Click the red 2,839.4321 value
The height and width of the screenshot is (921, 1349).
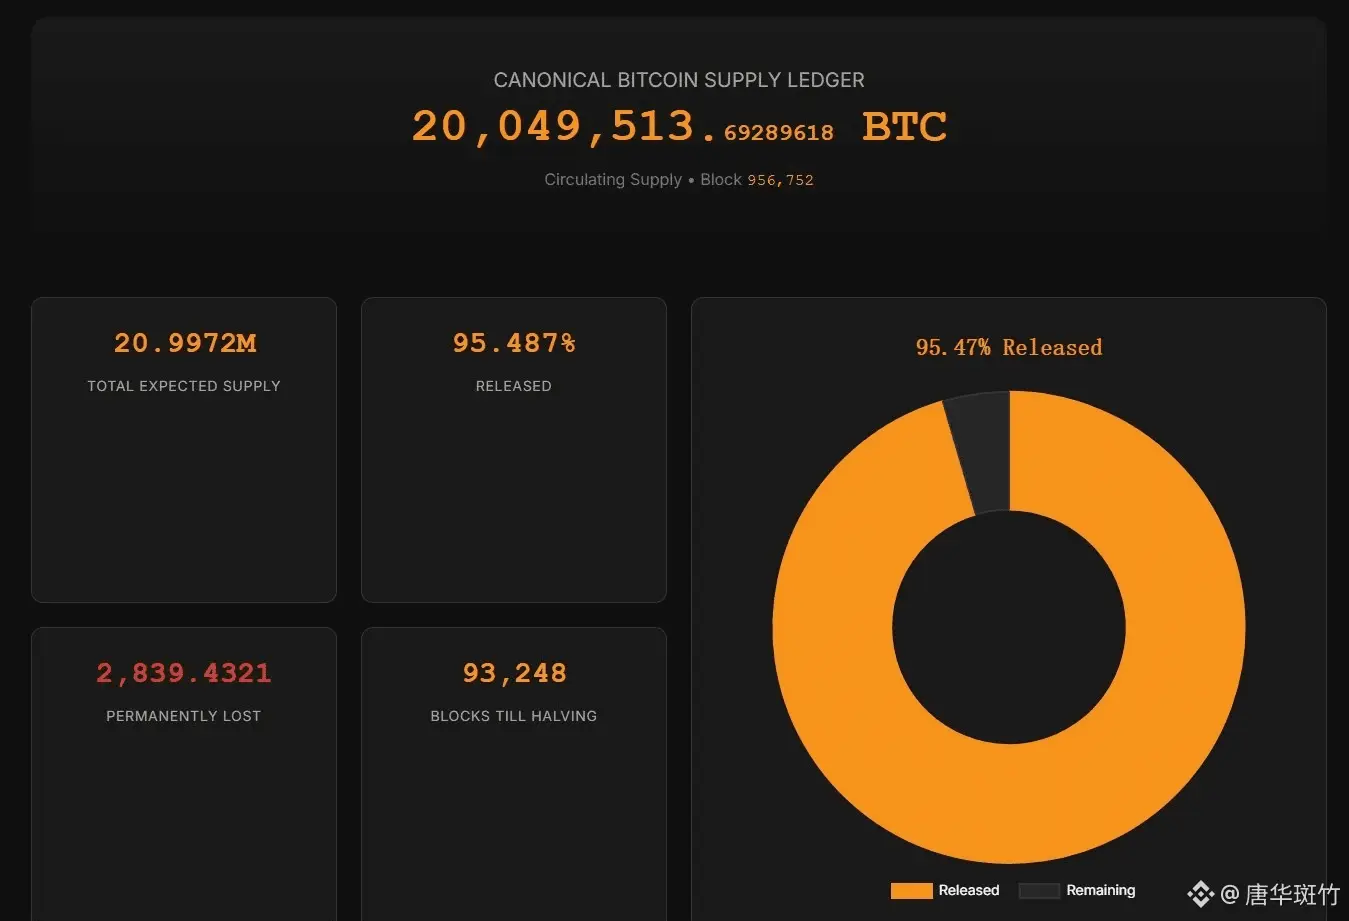click(x=184, y=673)
